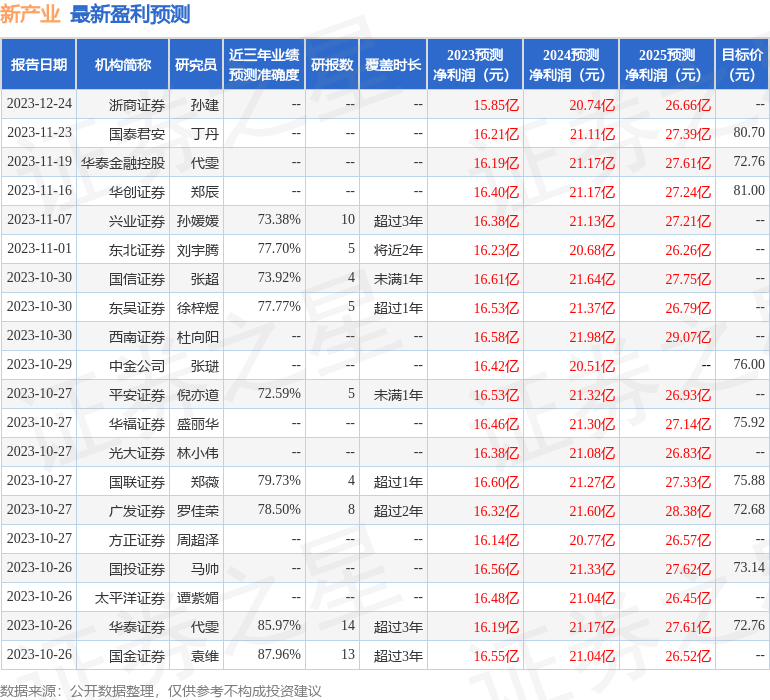Select the 2025预测净利润 column header
Screen dimensions: 770x700
pos(667,64)
